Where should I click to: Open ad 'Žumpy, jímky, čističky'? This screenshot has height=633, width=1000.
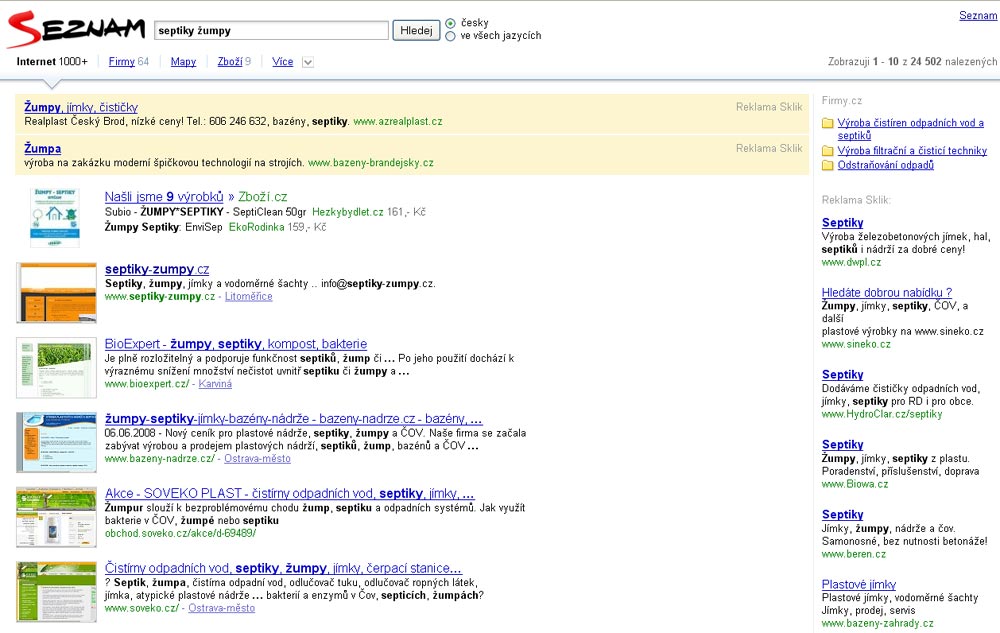click(81, 107)
